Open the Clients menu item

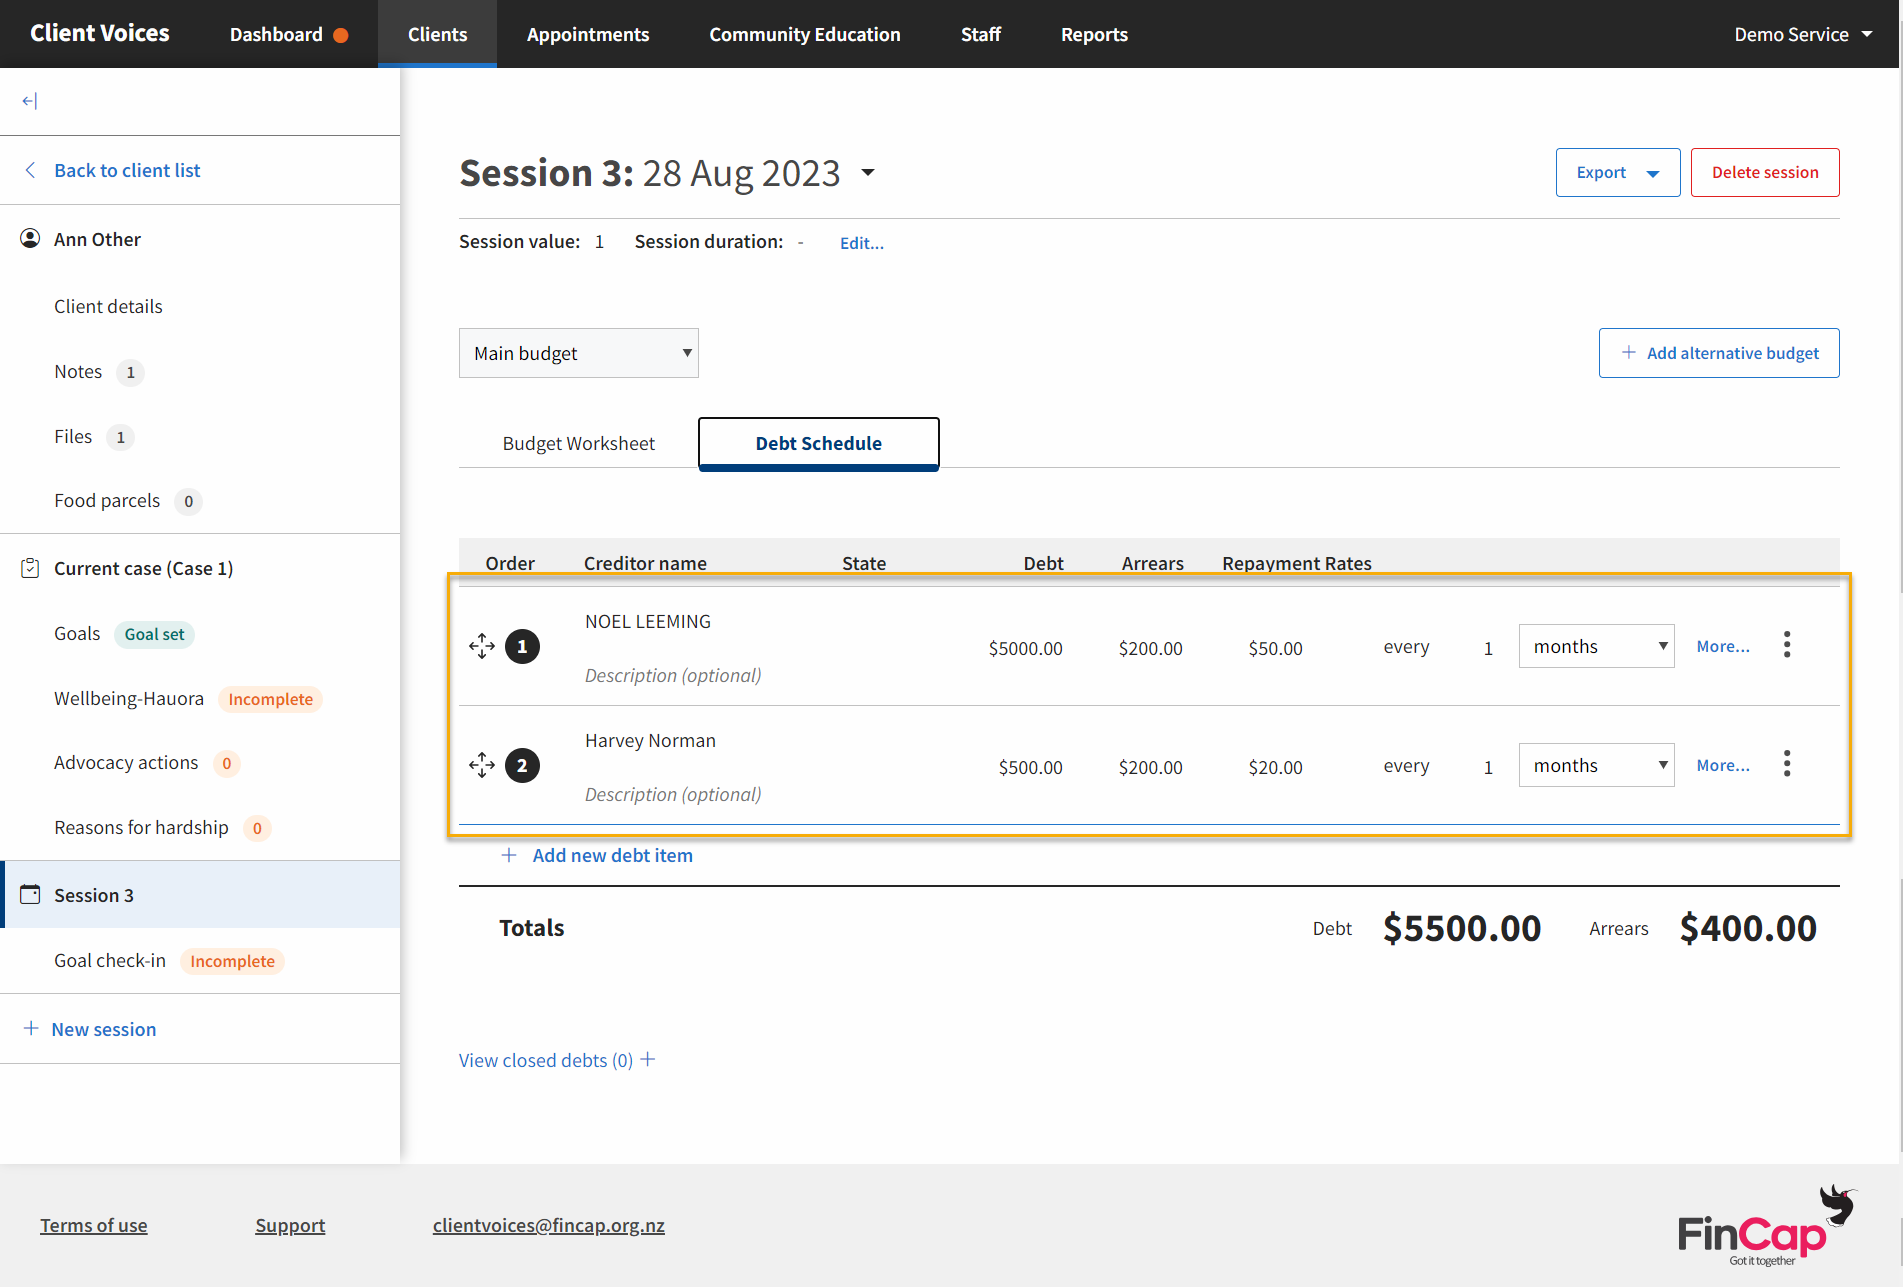pyautogui.click(x=437, y=34)
